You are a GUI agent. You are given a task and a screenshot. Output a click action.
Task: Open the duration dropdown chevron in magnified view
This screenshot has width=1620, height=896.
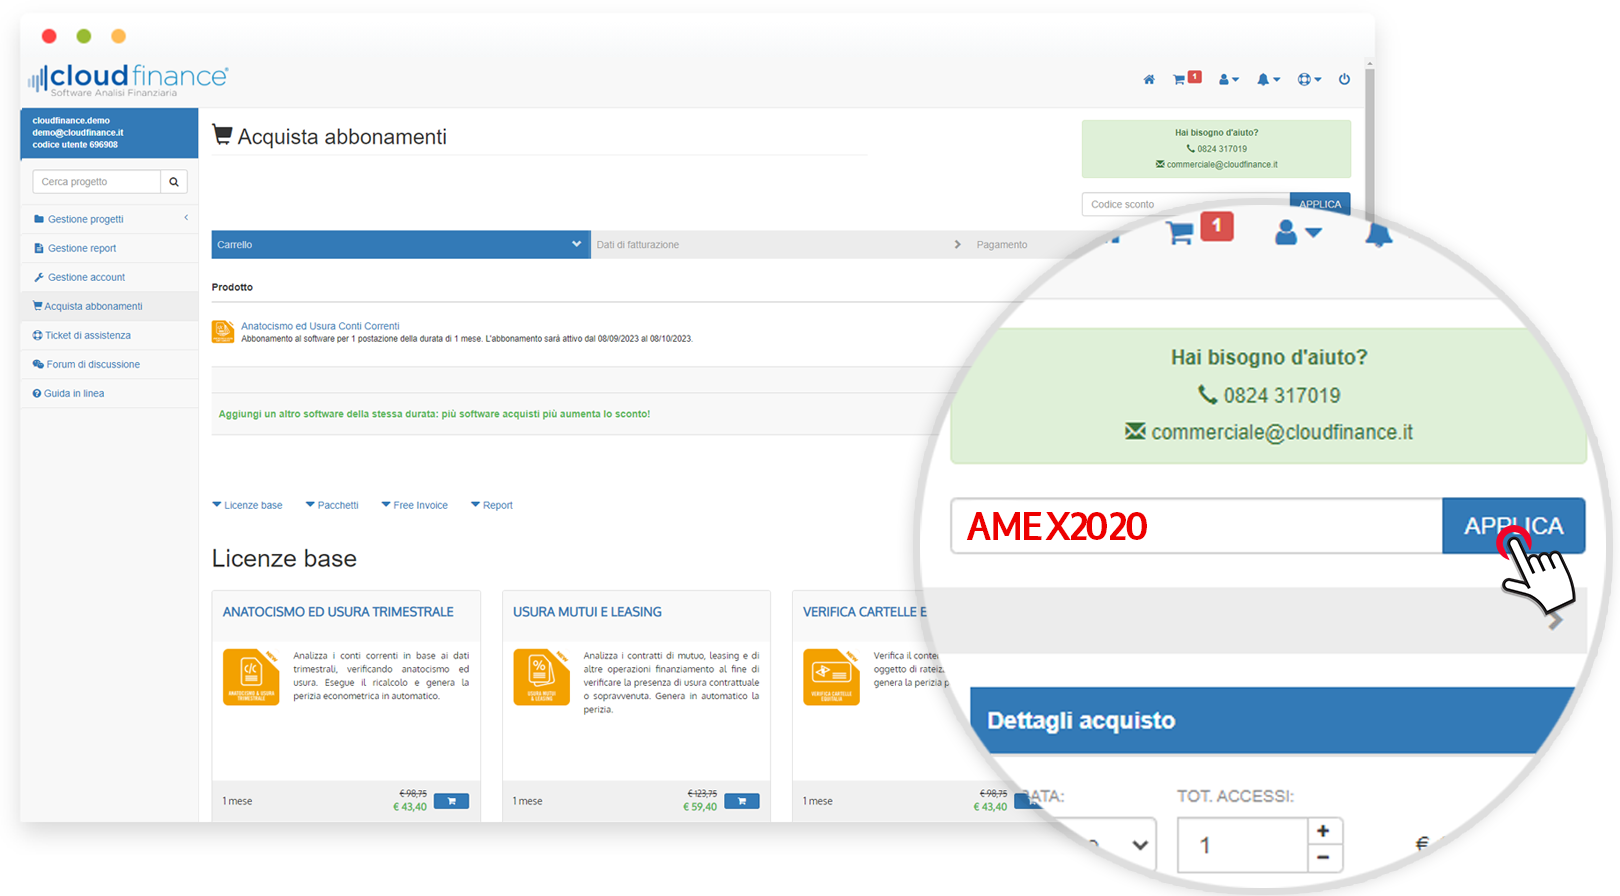pos(1140,845)
